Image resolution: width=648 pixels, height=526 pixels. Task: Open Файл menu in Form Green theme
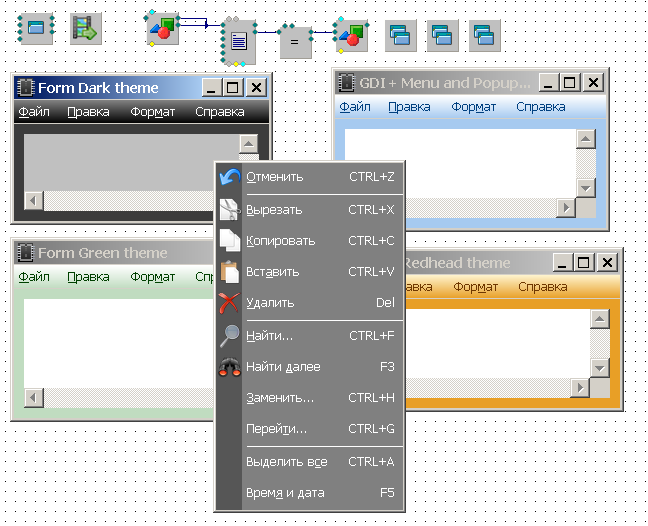point(34,277)
